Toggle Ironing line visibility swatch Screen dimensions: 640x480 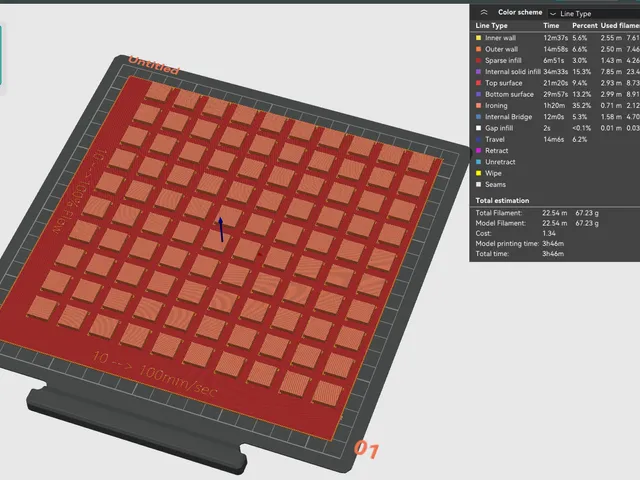(x=478, y=105)
